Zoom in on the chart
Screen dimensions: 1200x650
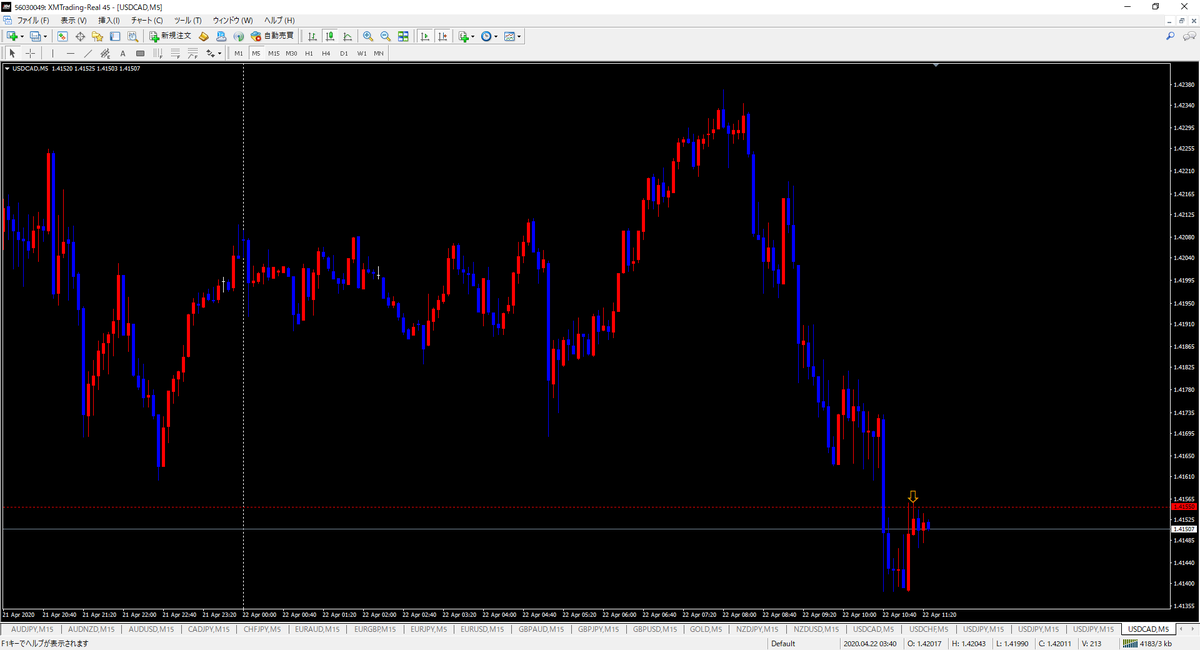tap(368, 36)
